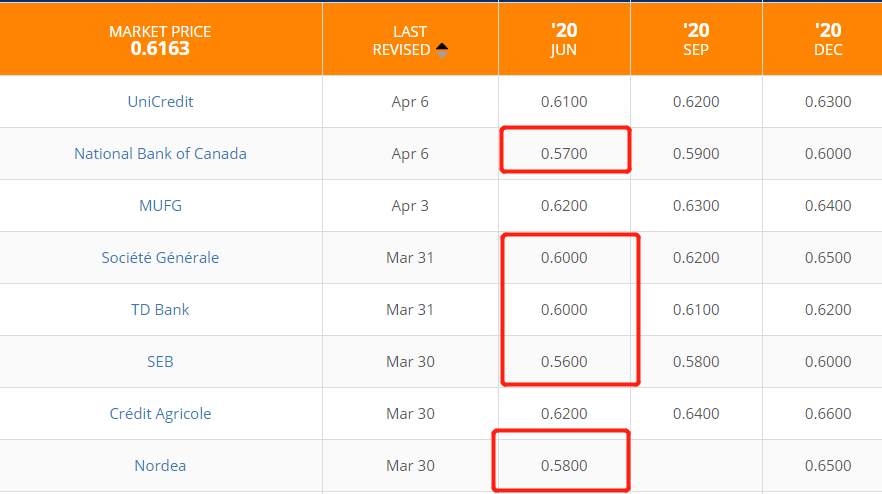Open the SEB bank link
The image size is (882, 494).
coord(160,361)
